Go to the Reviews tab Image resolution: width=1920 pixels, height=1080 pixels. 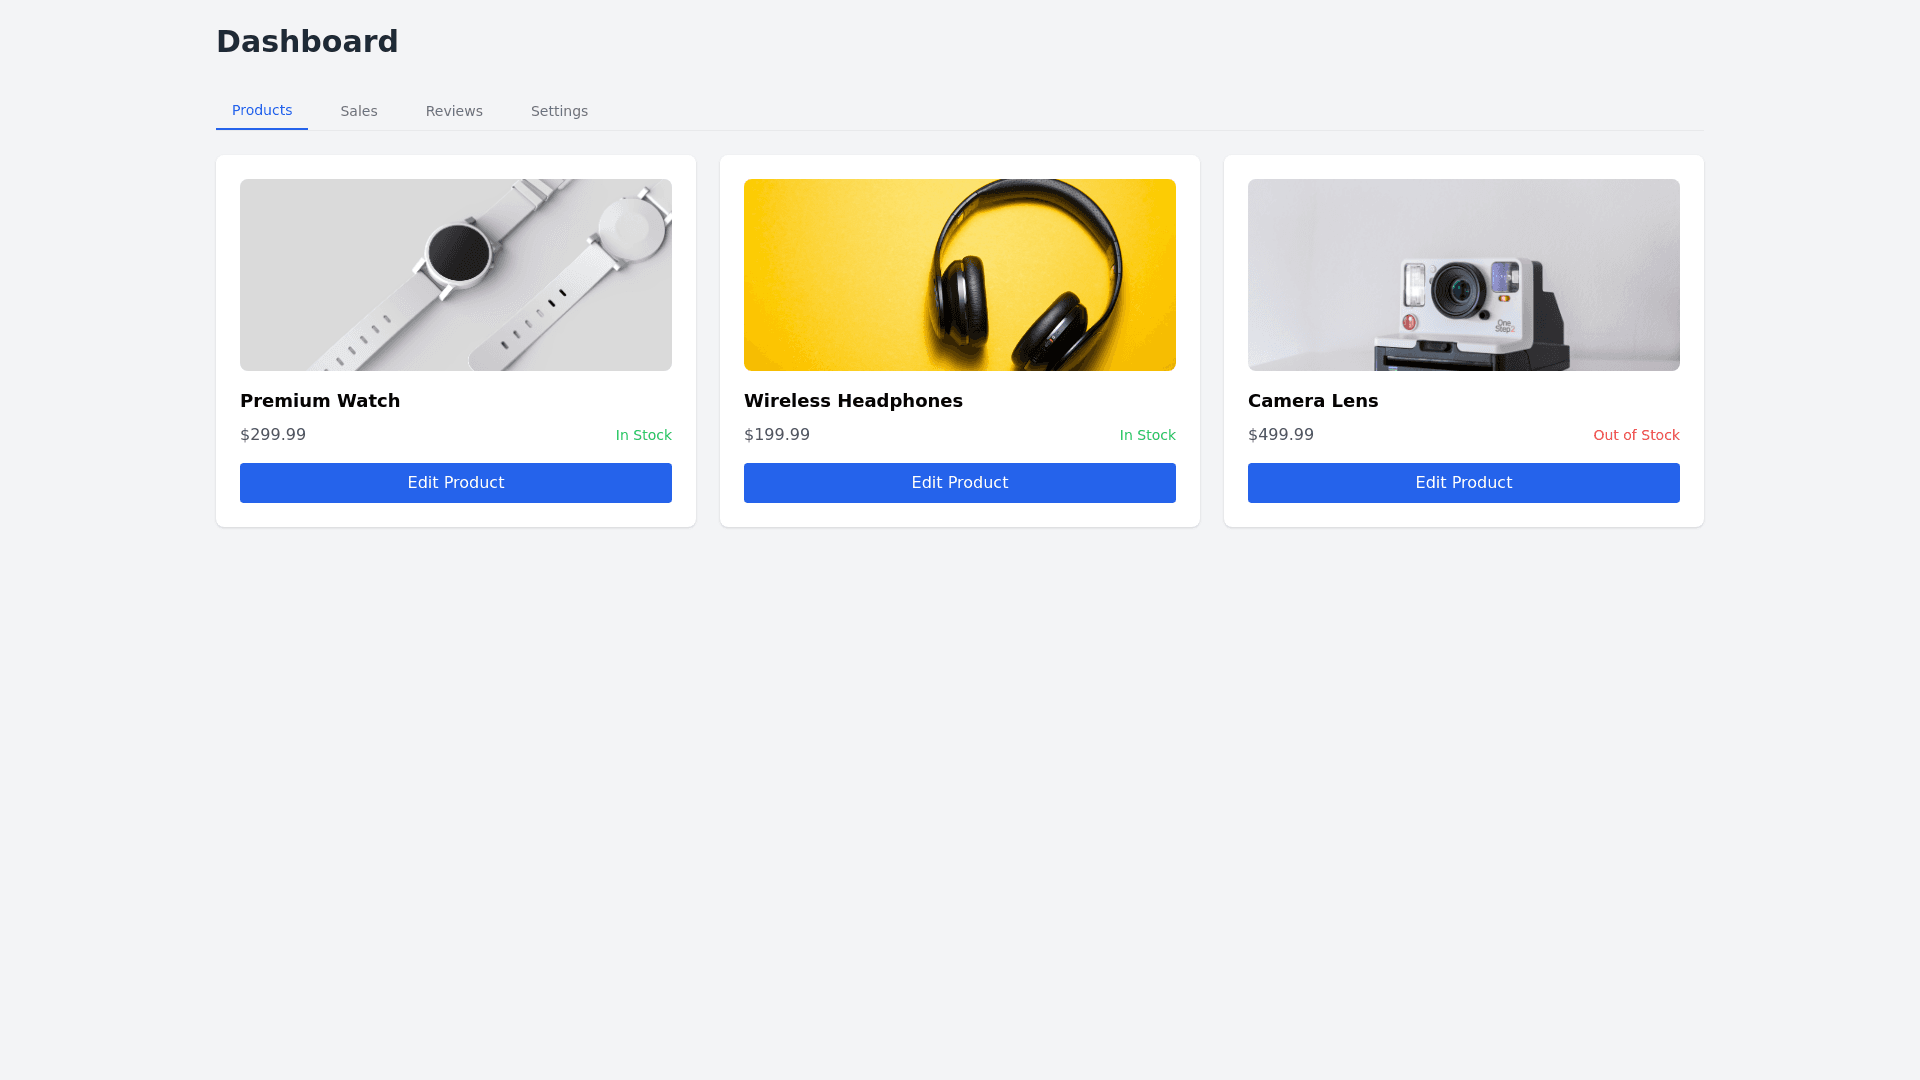[454, 111]
